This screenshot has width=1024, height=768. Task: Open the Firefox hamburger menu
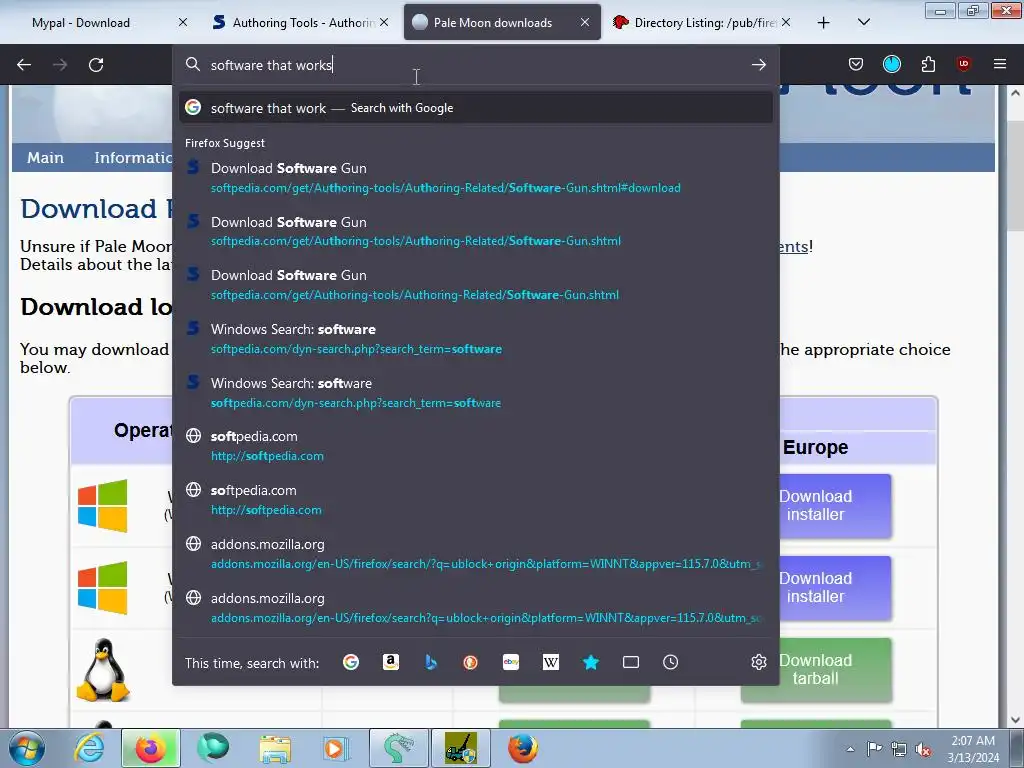[x=1000, y=64]
